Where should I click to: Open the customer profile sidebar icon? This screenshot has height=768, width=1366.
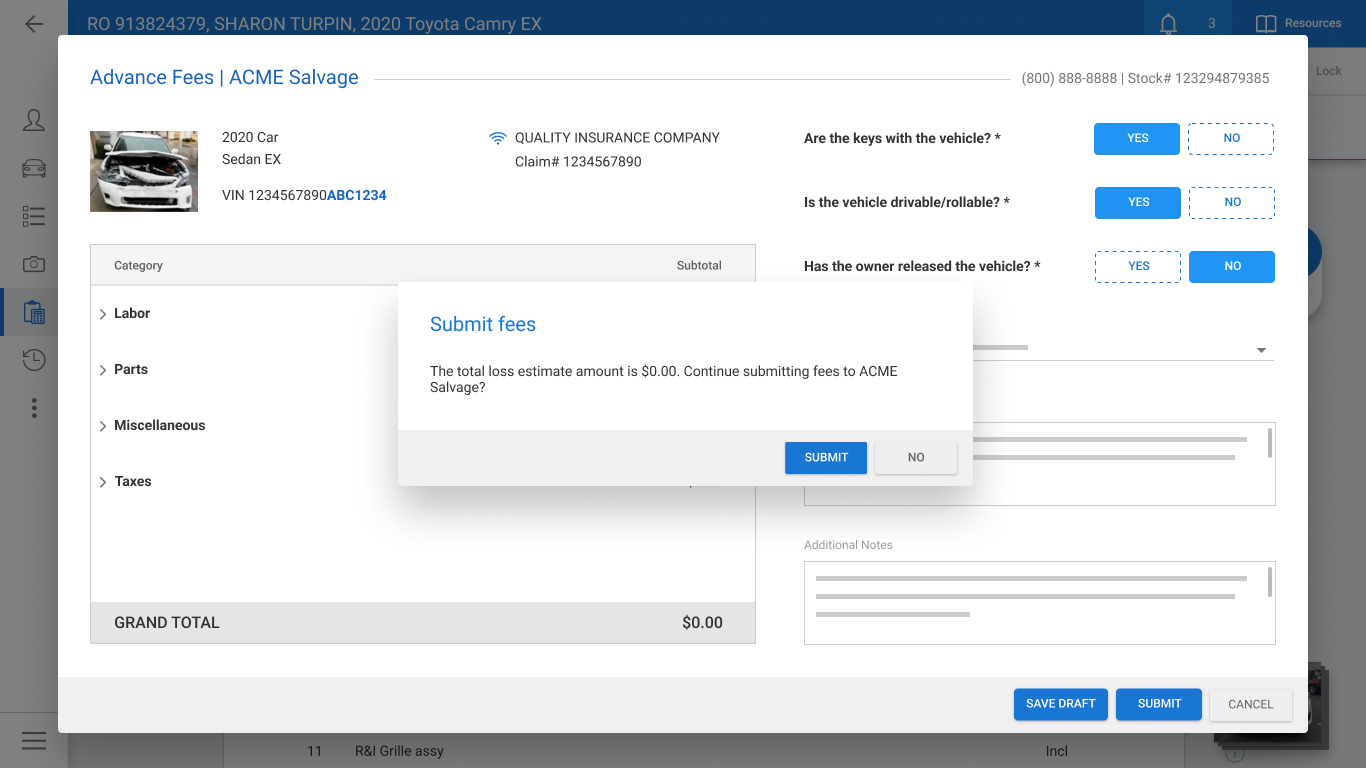pos(34,121)
